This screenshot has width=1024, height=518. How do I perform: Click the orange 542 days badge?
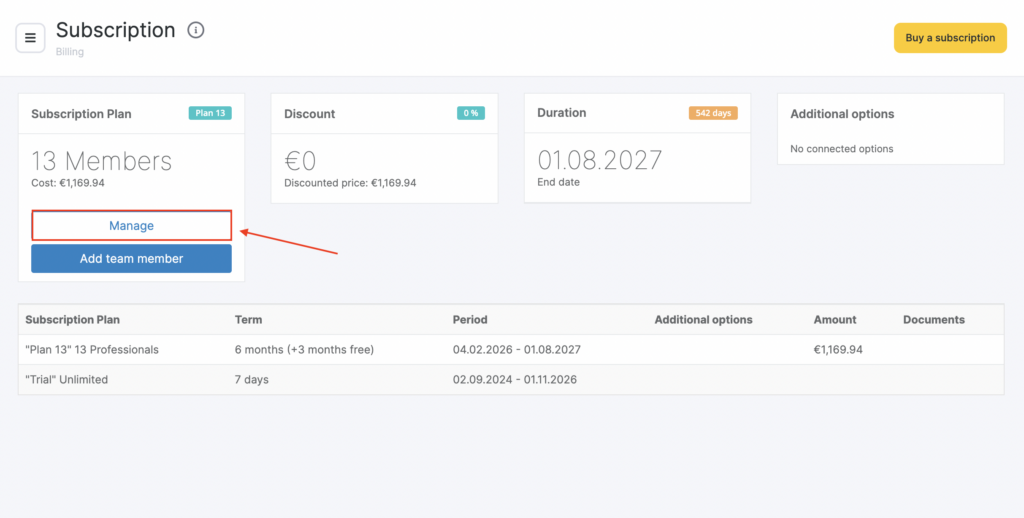coord(713,113)
